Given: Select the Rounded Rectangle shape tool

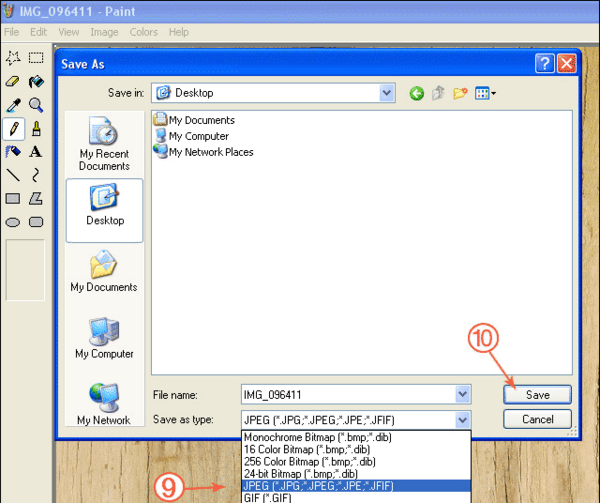Looking at the screenshot, I should tap(36, 222).
